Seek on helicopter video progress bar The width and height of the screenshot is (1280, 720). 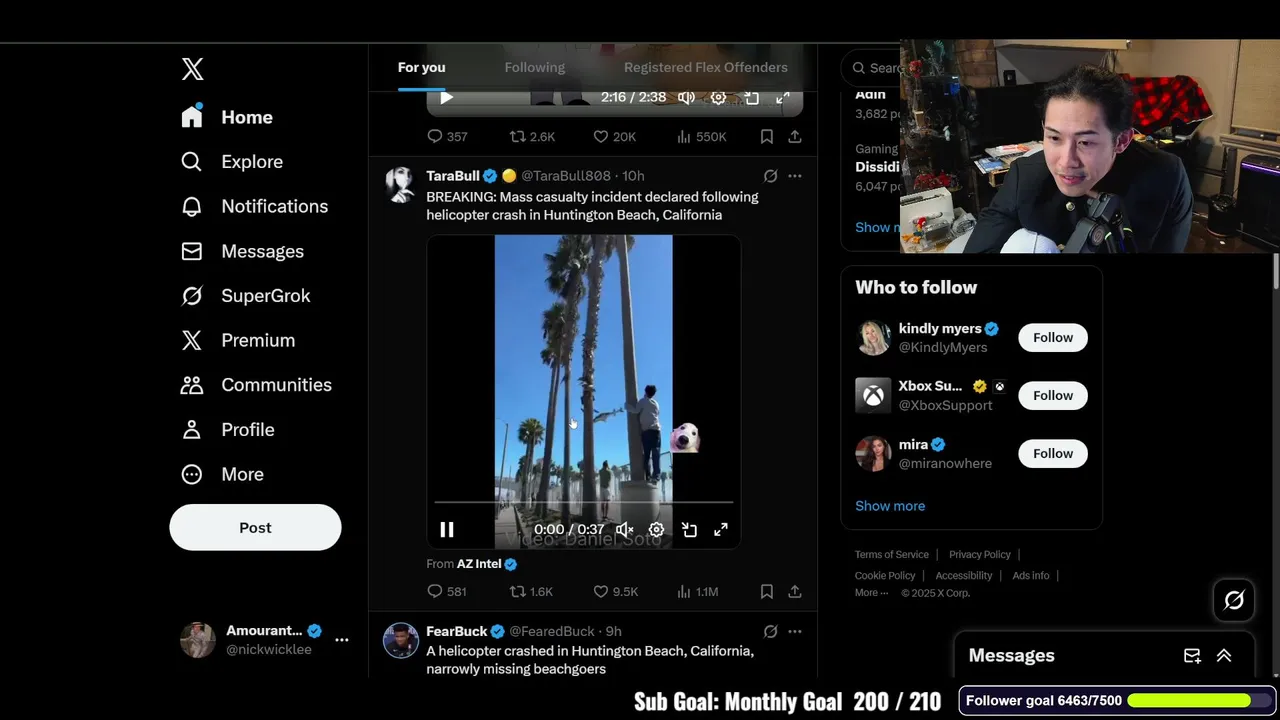(583, 502)
